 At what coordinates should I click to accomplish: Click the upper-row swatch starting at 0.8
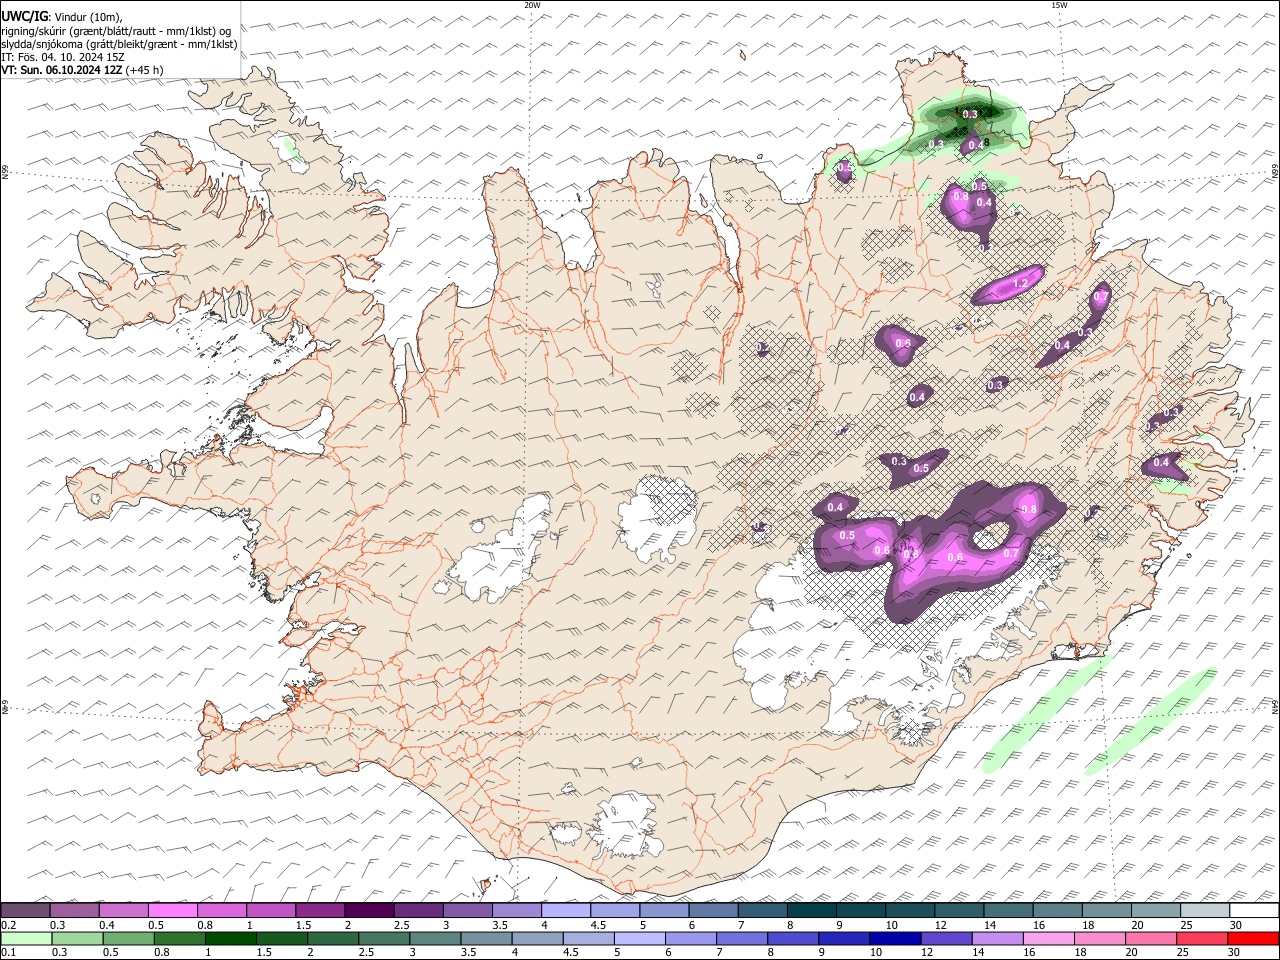tap(221, 910)
